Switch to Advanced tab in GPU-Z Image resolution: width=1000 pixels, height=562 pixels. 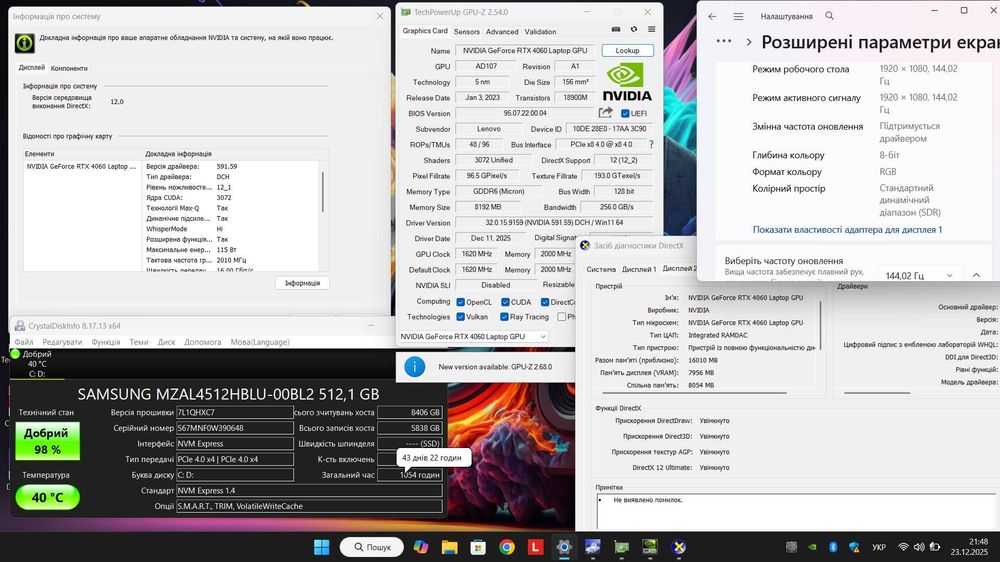click(x=502, y=31)
